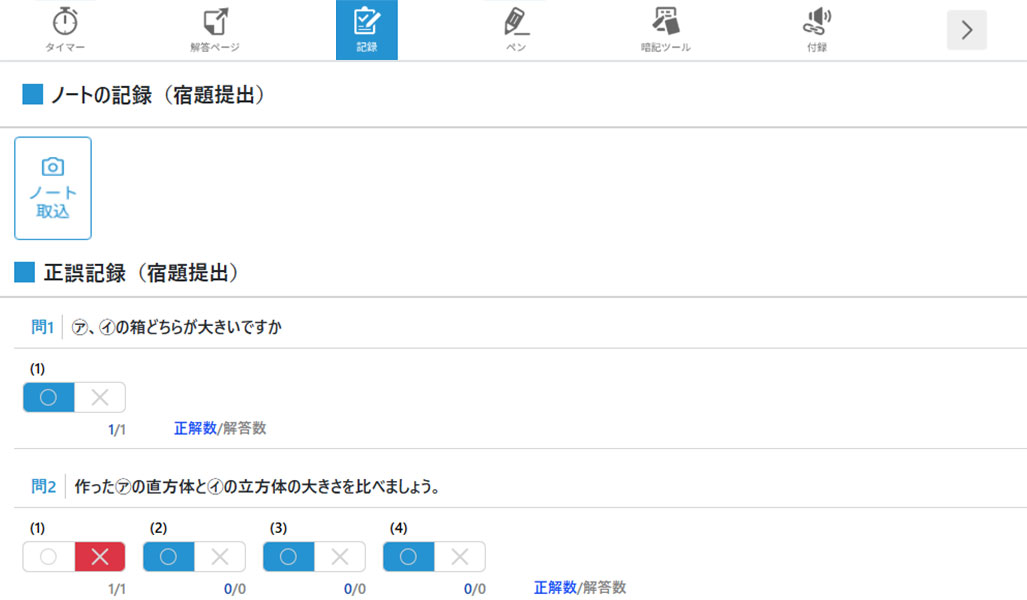Toggle 問2 (4) correct circle button
Viewport: 1027px width, 600px height.
[408, 557]
